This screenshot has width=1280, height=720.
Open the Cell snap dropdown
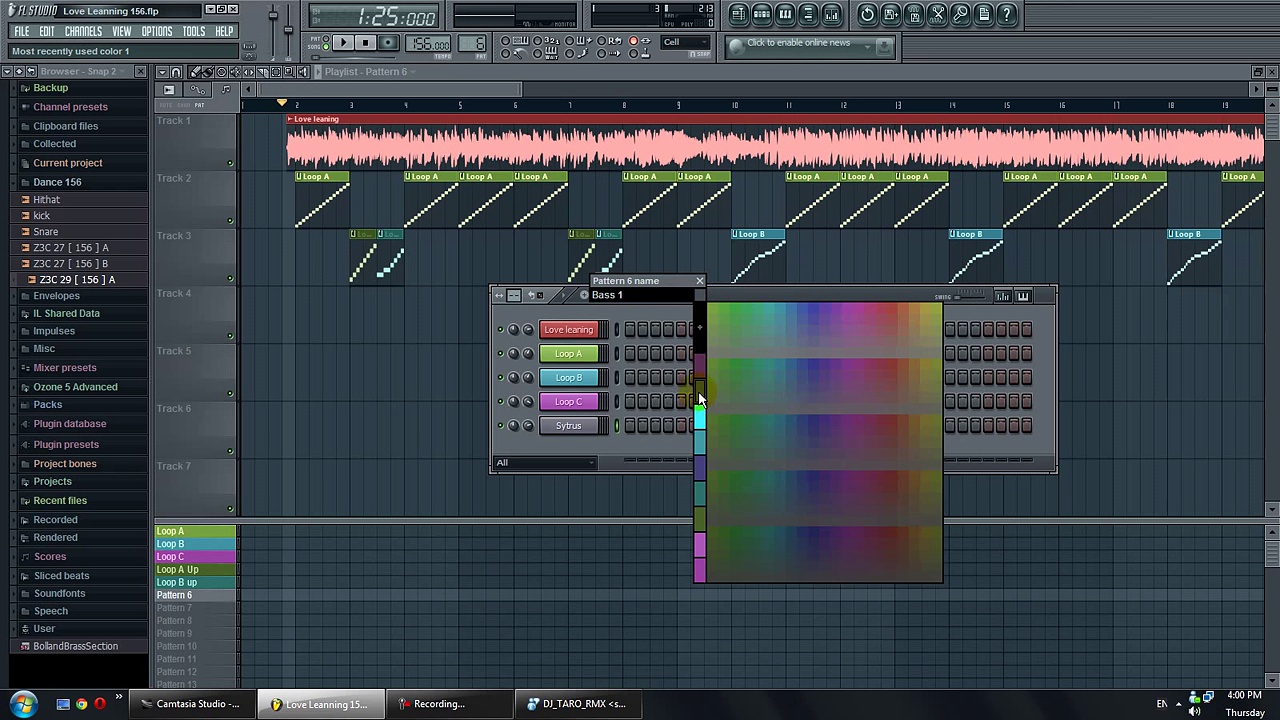point(686,42)
